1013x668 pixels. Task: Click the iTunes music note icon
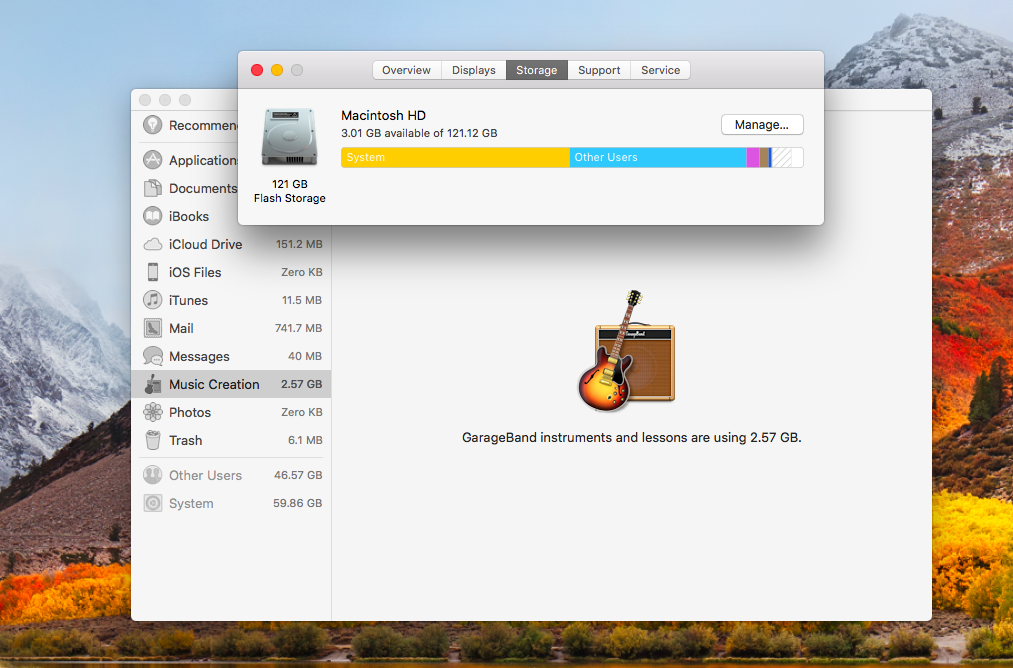(x=152, y=300)
